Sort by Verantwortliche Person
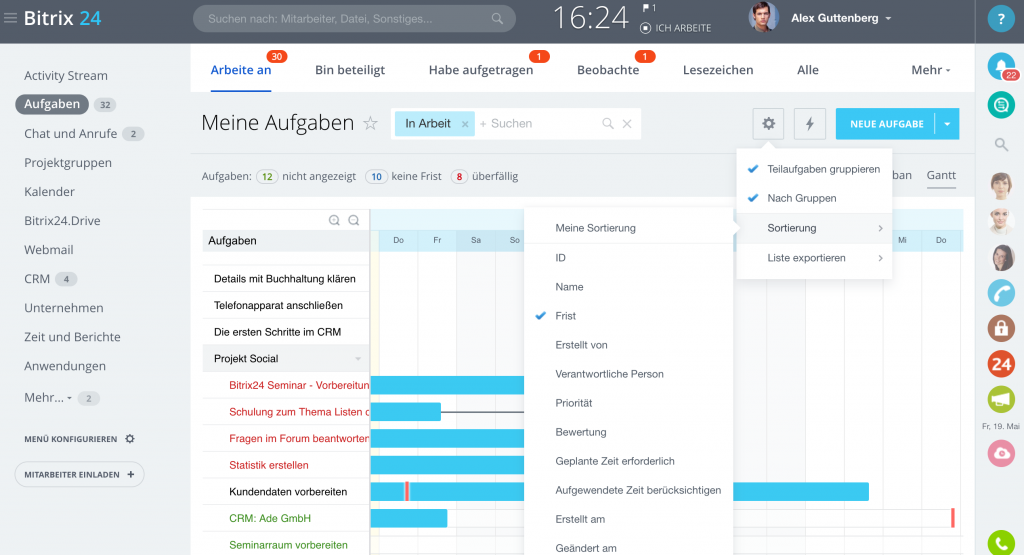The width and height of the screenshot is (1024, 555). [x=628, y=374]
